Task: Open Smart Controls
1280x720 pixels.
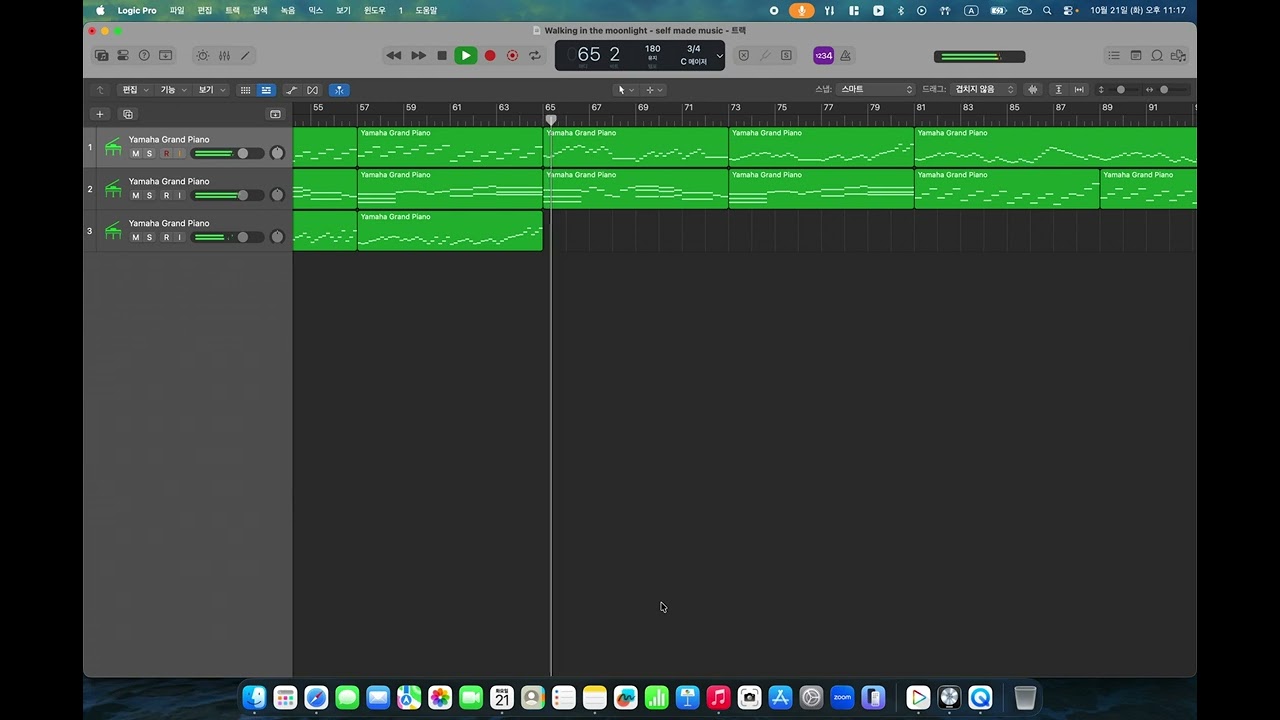Action: (203, 56)
